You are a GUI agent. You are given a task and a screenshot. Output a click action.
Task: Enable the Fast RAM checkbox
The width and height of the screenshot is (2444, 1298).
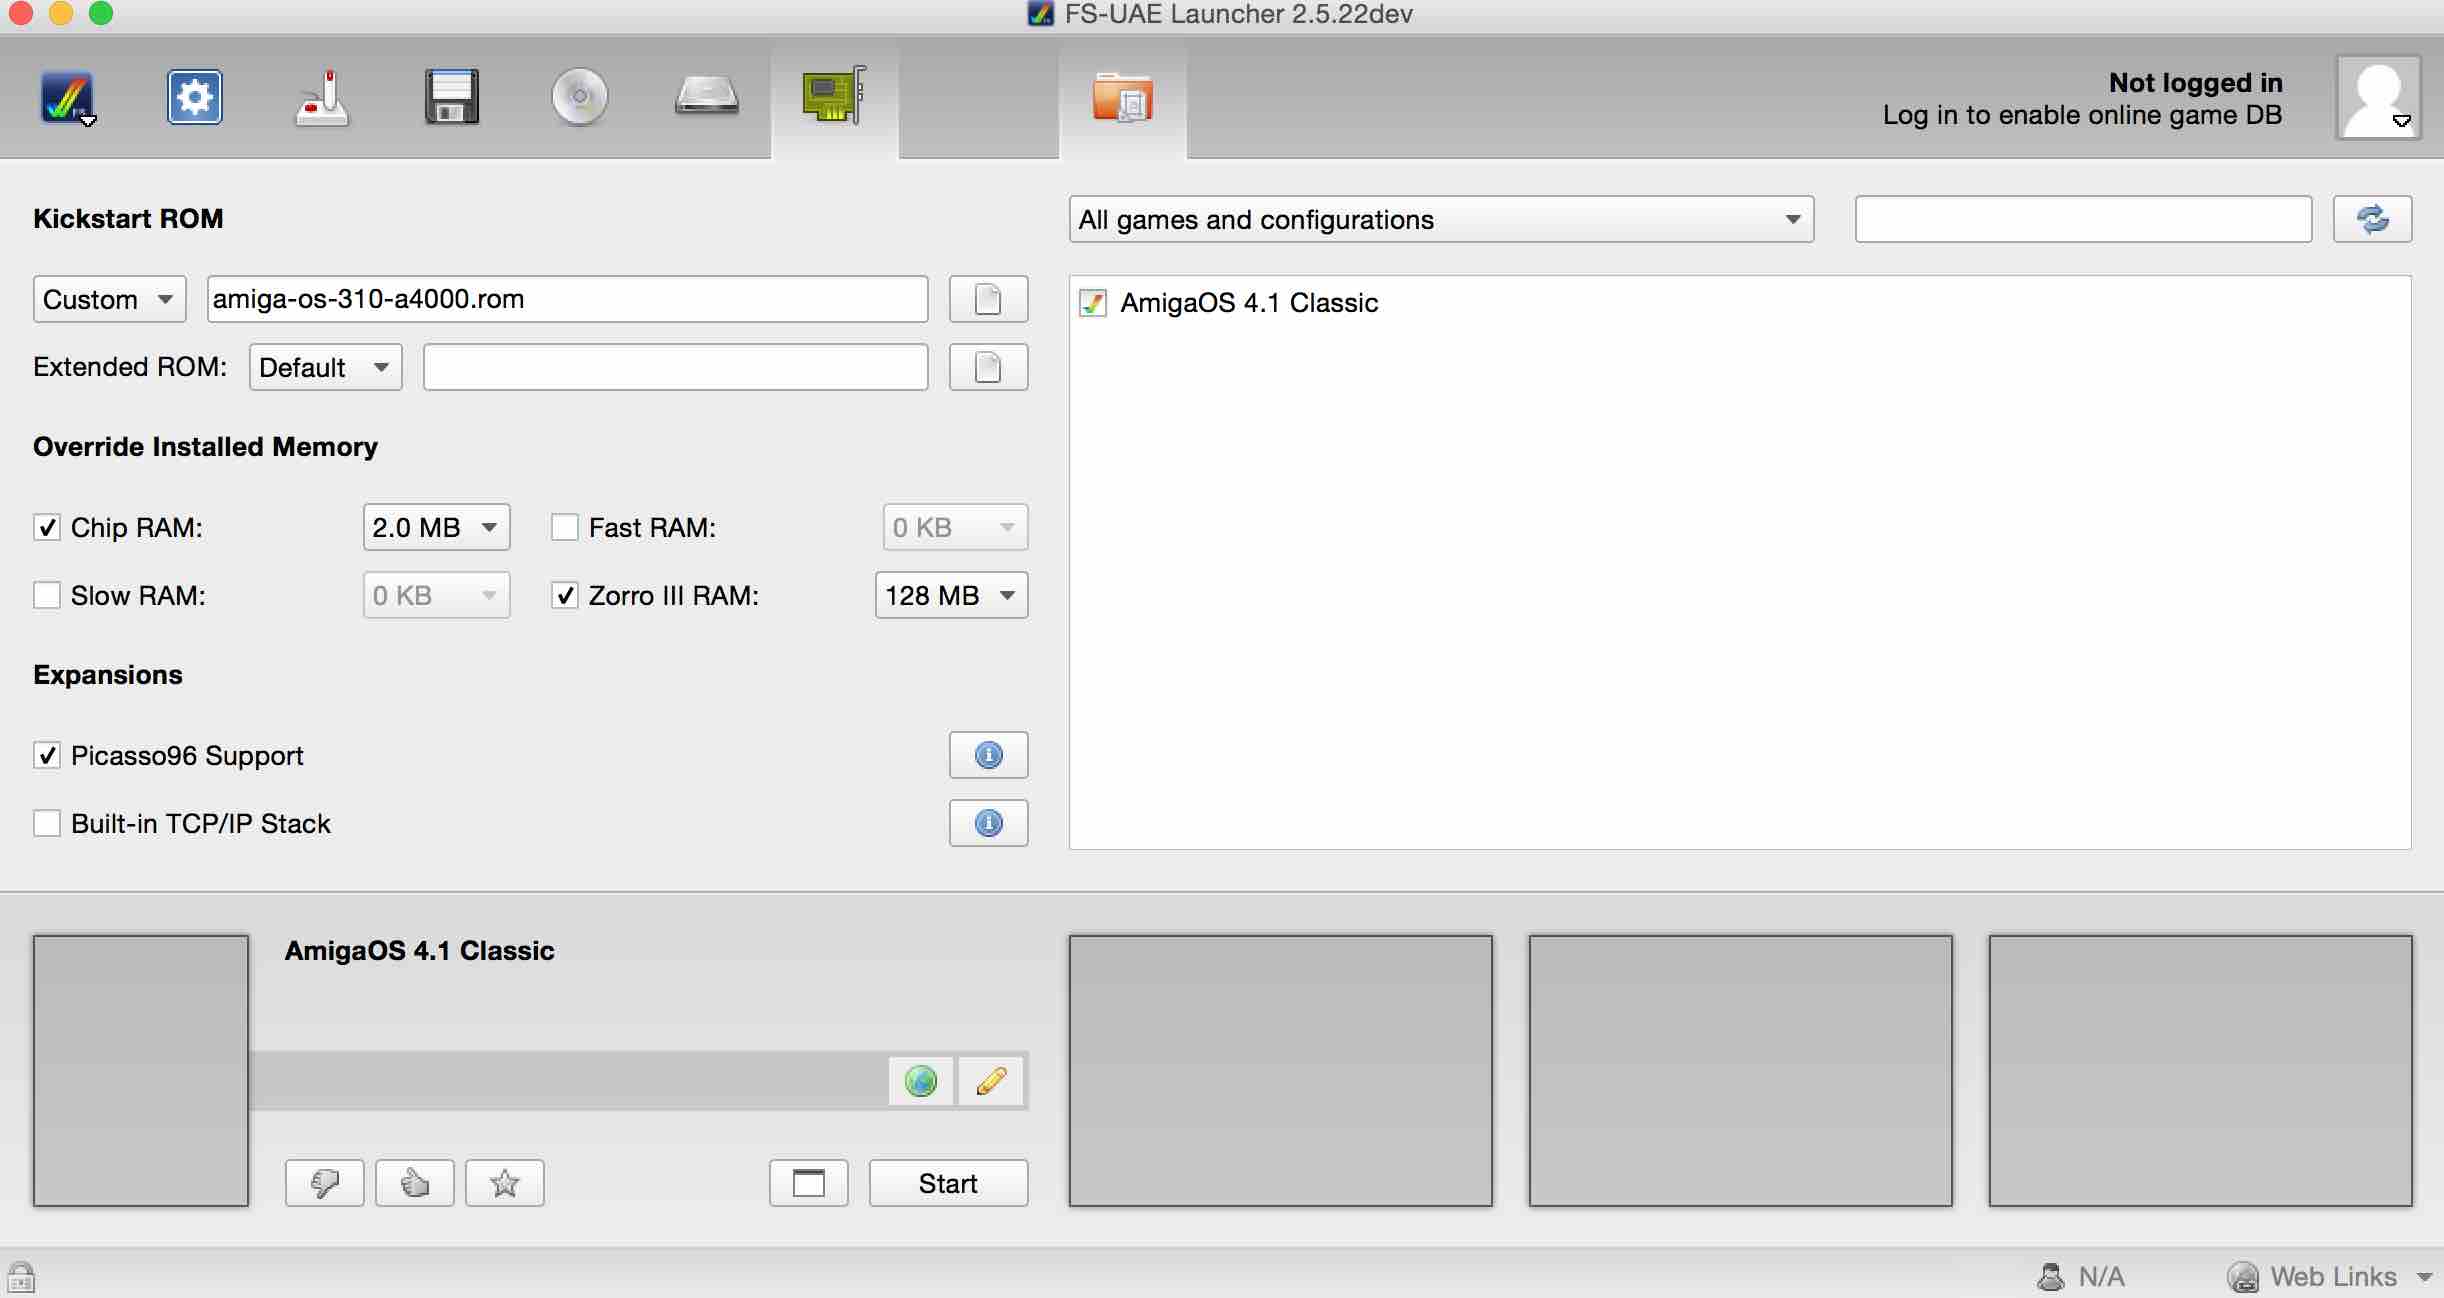565,527
